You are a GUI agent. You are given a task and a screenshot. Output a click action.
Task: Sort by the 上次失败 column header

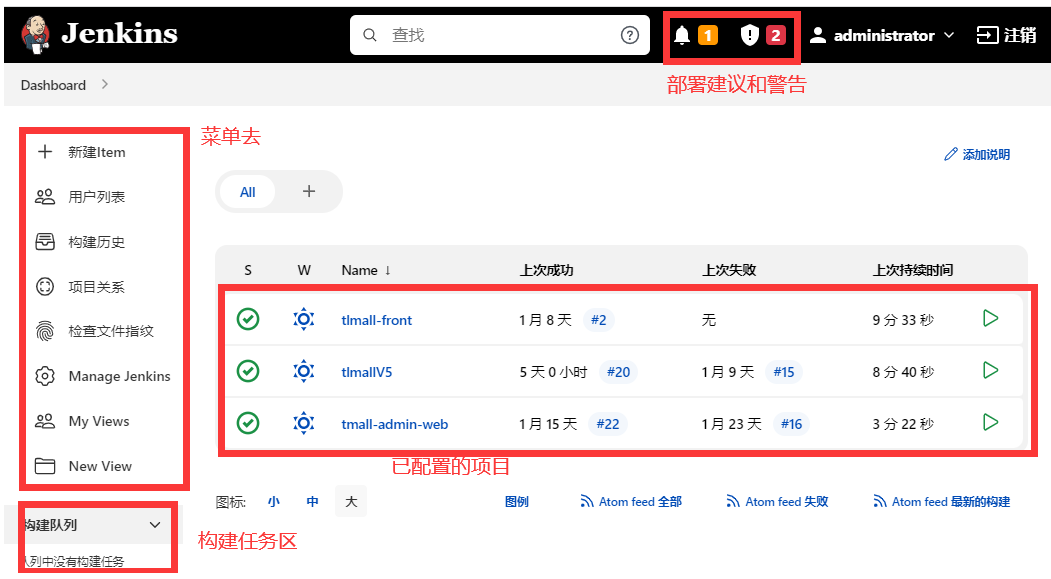(x=729, y=270)
